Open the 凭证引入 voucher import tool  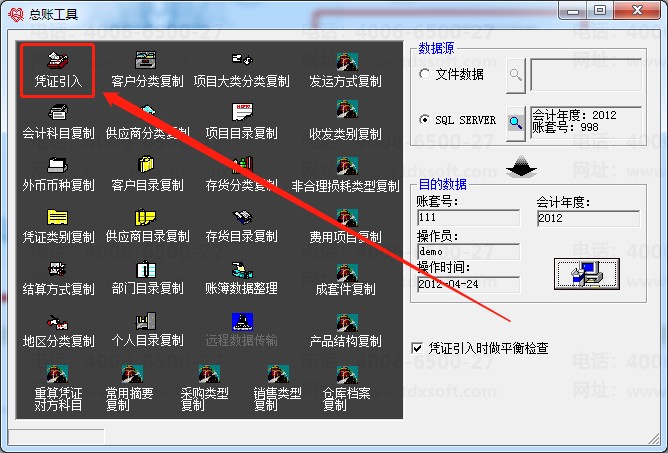(58, 70)
